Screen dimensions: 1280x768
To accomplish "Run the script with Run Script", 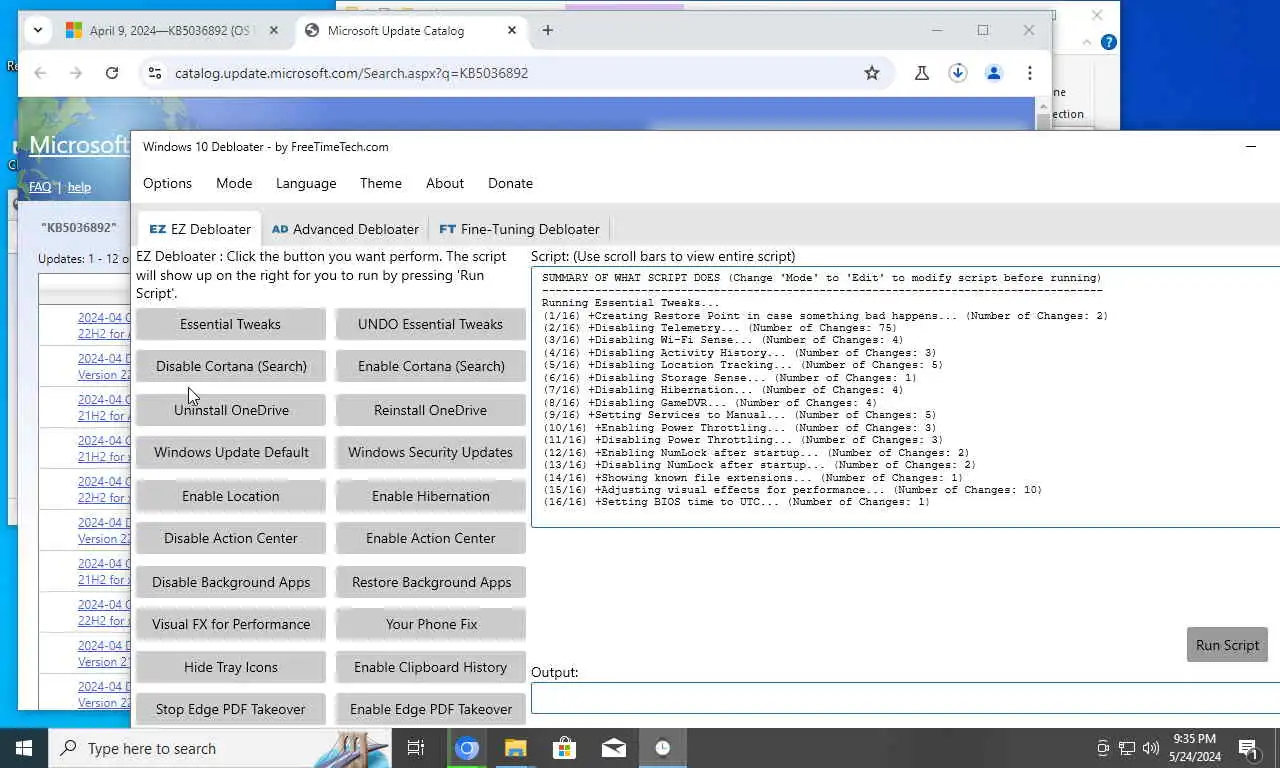I will (1227, 645).
